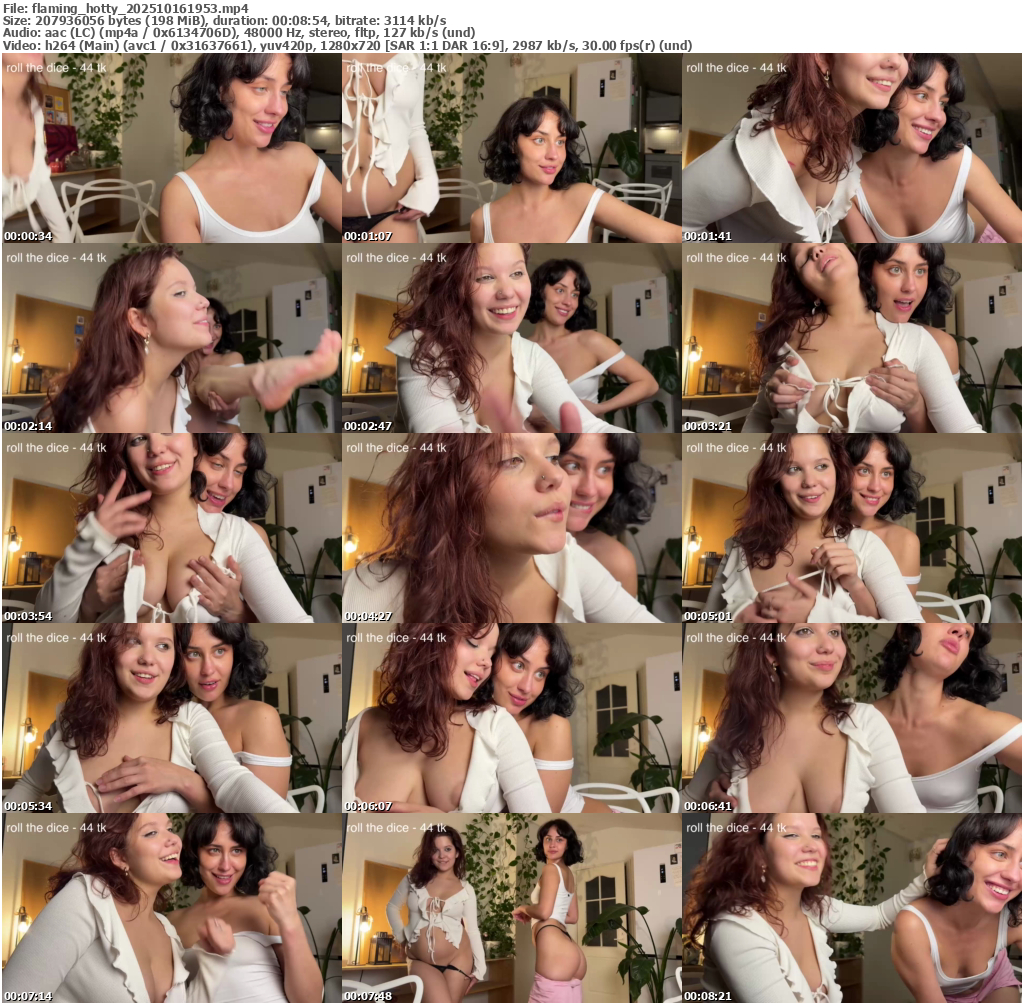The width and height of the screenshot is (1024, 1003).
Task: Pick the frame stamped 00:03:54
Action: tap(172, 528)
